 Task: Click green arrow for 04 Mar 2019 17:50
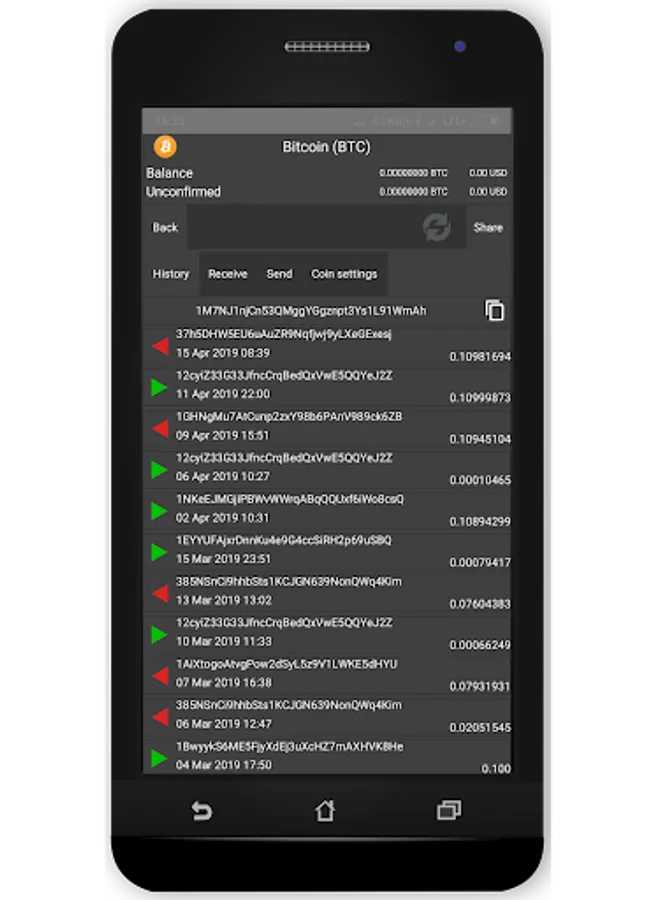tap(159, 758)
